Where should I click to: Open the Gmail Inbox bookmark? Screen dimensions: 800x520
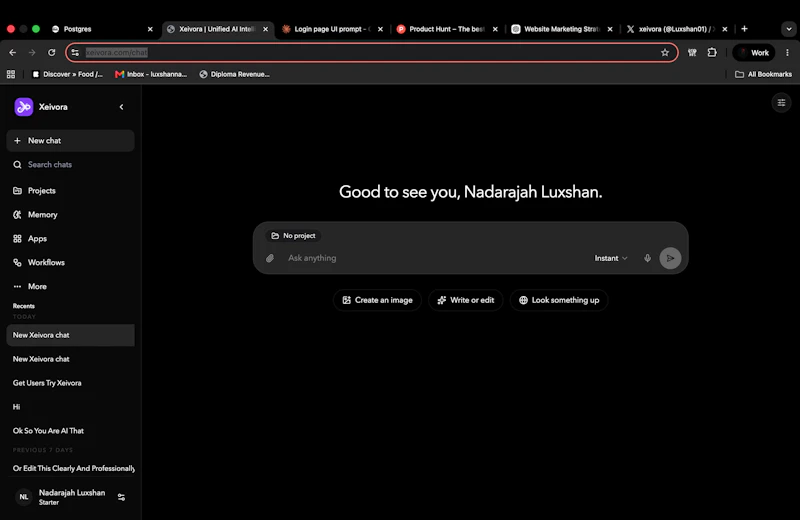pos(151,74)
